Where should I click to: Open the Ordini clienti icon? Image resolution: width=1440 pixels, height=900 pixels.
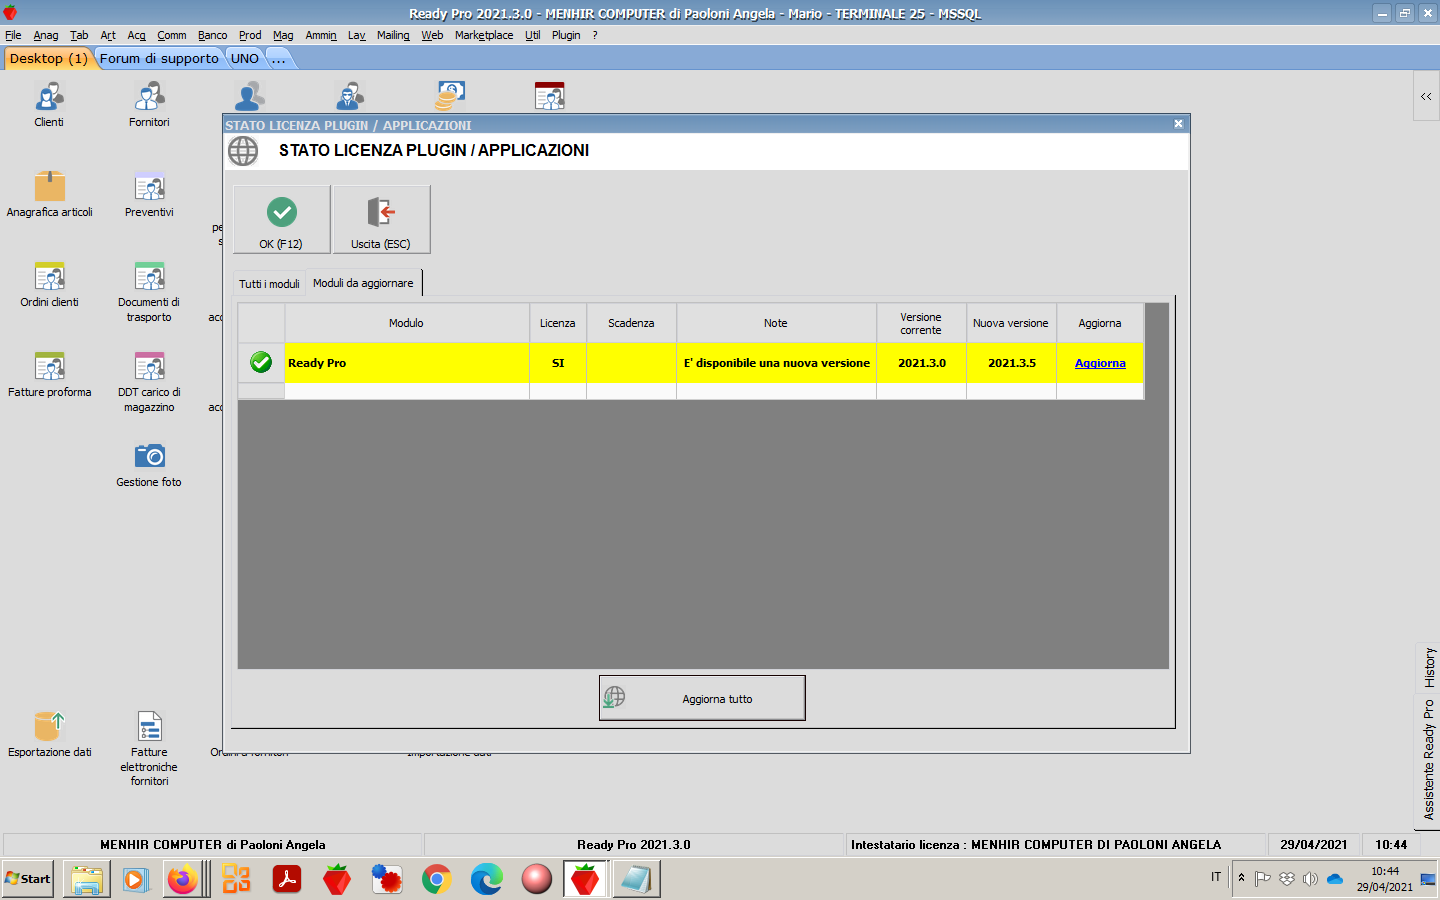coord(49,285)
